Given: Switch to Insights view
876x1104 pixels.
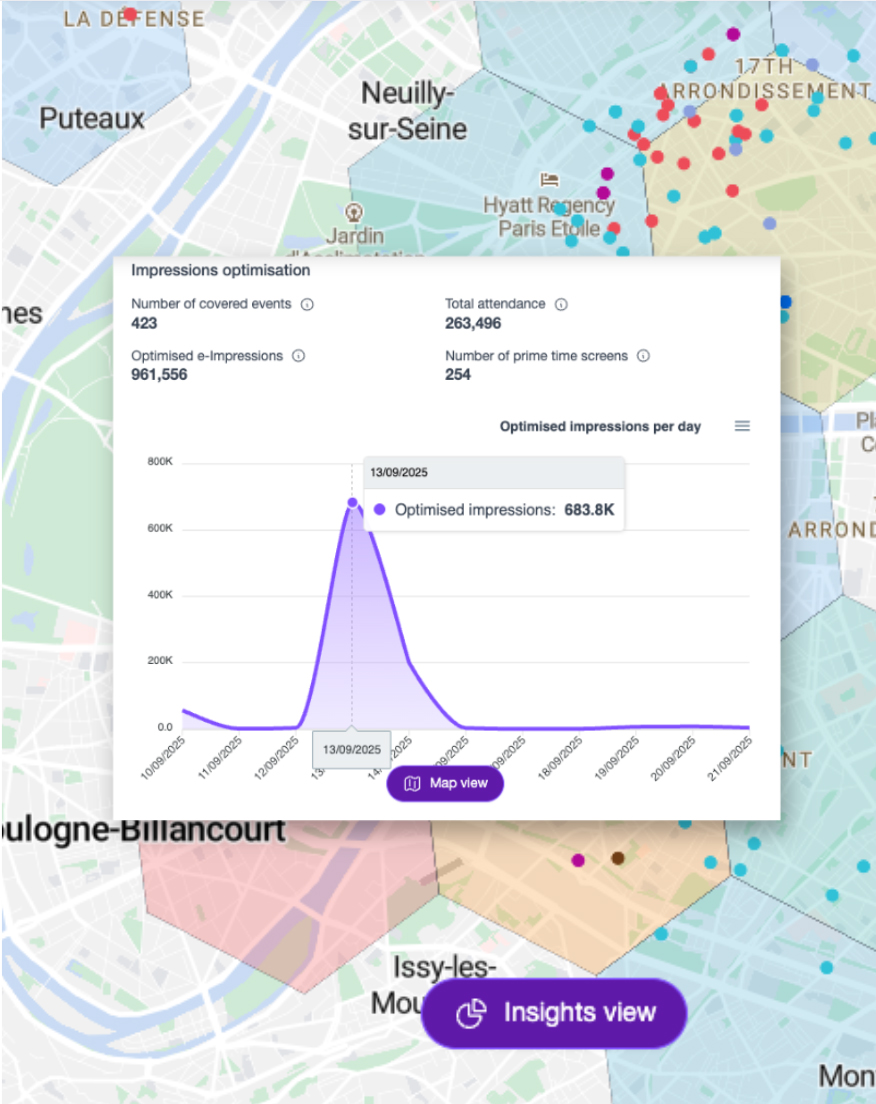Looking at the screenshot, I should tap(555, 1013).
